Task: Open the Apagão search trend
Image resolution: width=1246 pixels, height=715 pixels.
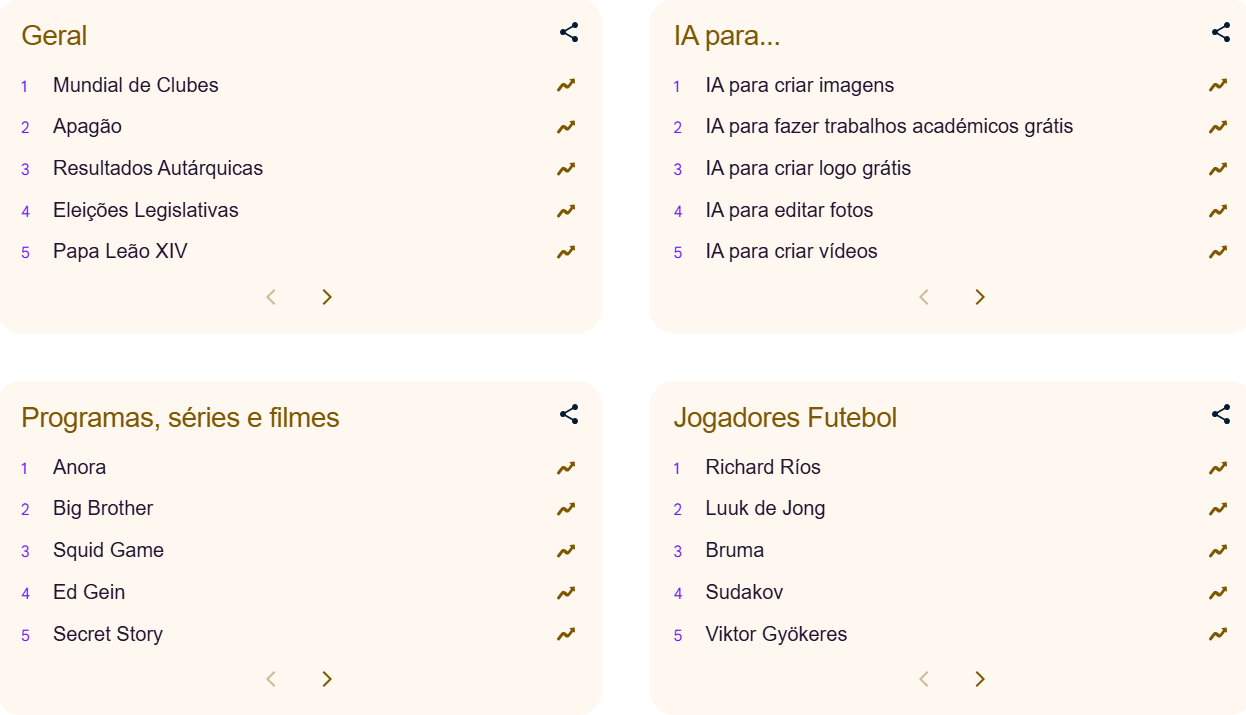Action: coord(87,127)
